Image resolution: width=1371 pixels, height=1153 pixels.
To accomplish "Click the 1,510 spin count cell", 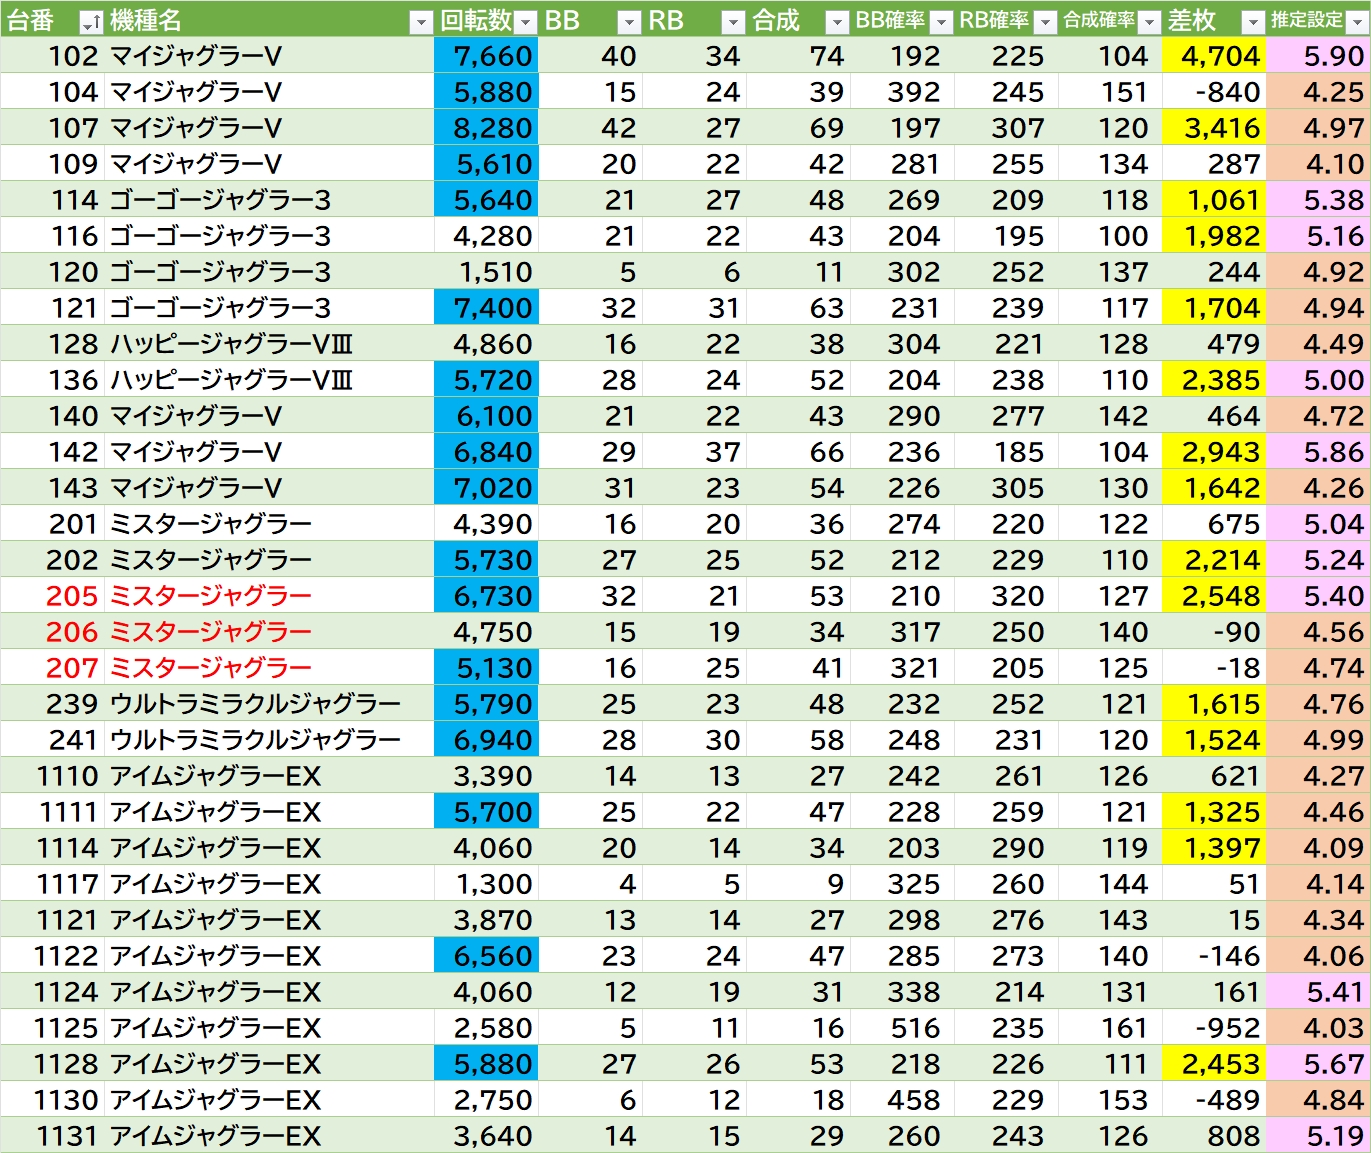I will tap(486, 272).
